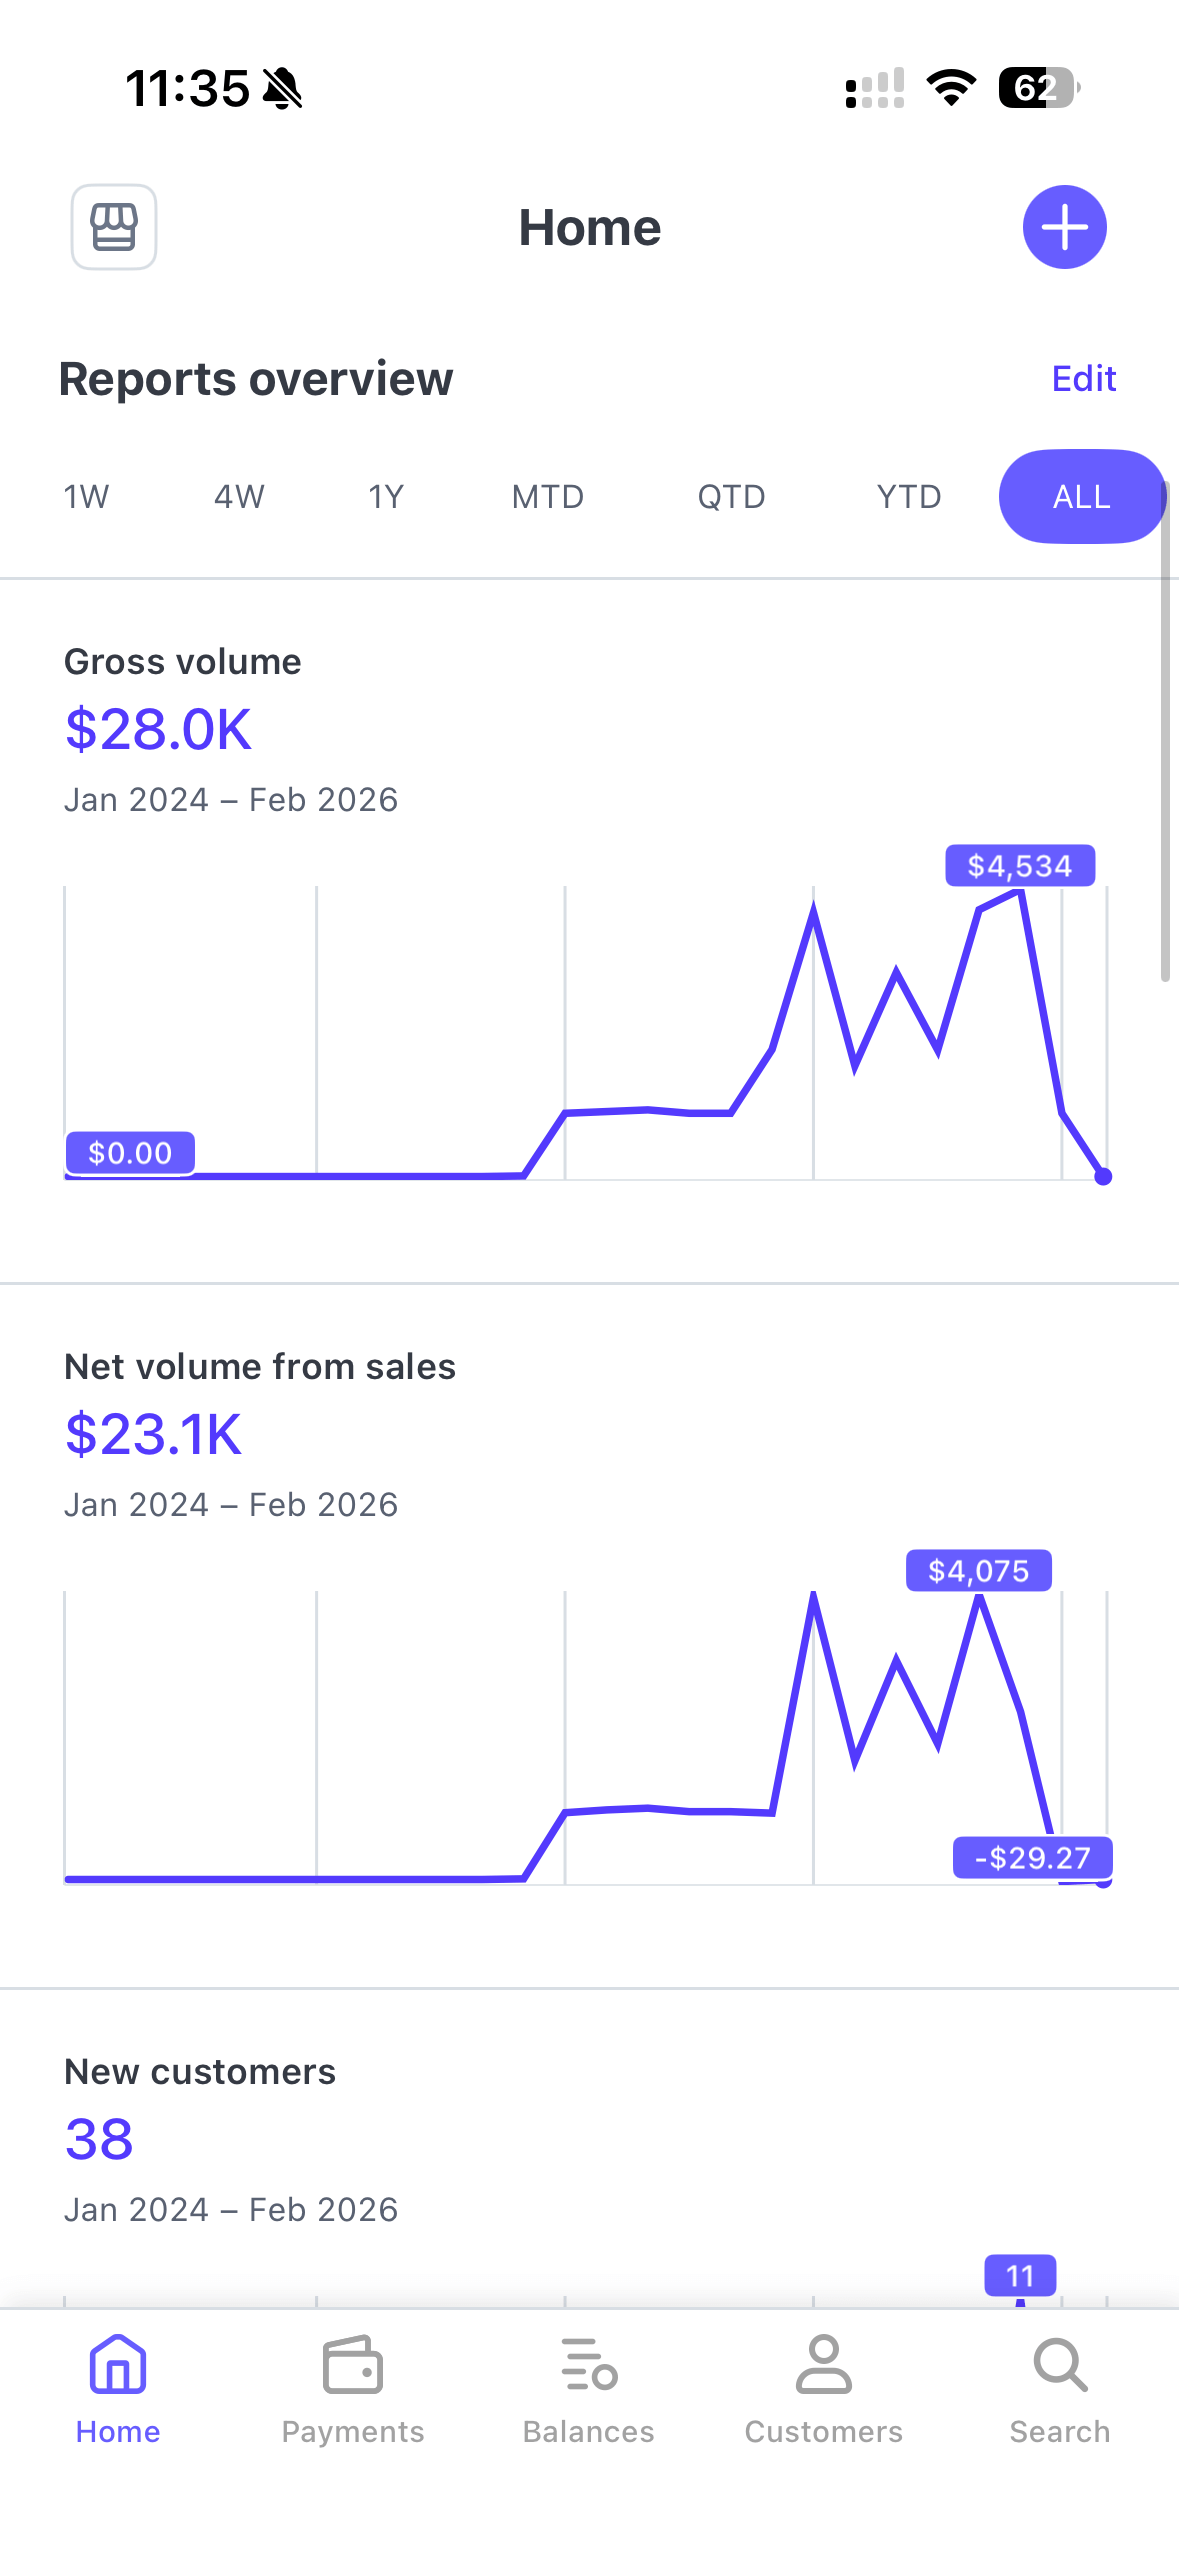The width and height of the screenshot is (1179, 2556).
Task: Open the Customers tab
Action: [823, 2388]
